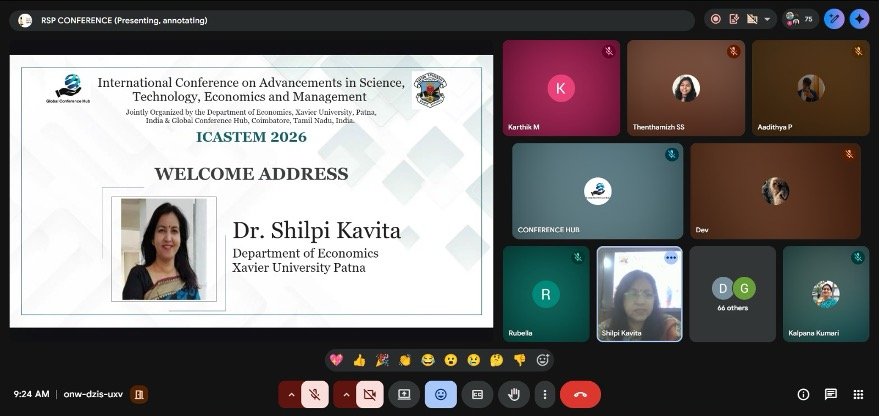Send the thinking face reaction
The image size is (880, 416).
coord(496,360)
